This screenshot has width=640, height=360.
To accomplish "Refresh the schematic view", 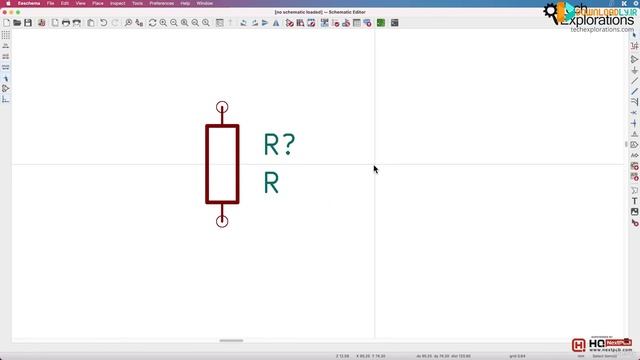I will click(152, 23).
